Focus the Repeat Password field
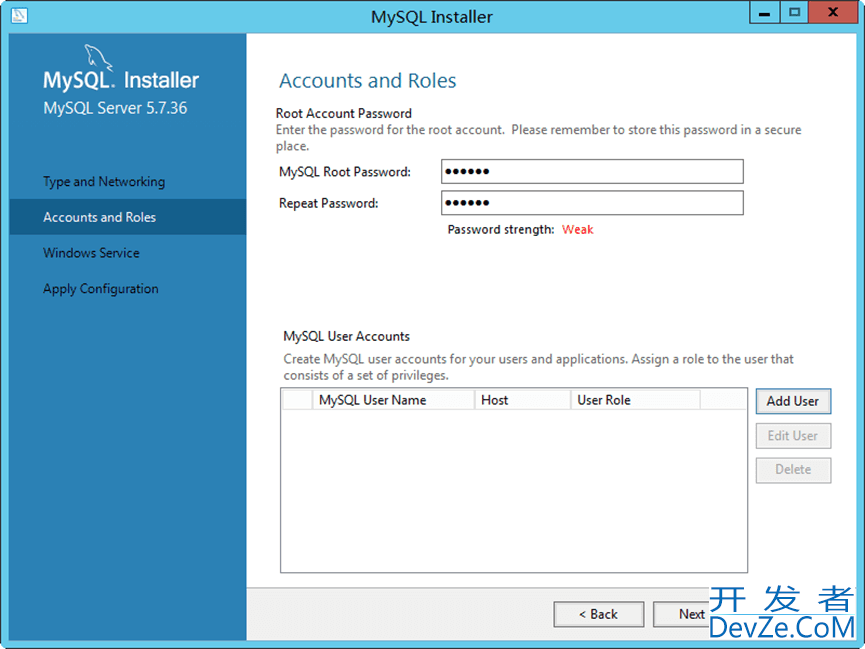The width and height of the screenshot is (865, 649). click(x=592, y=203)
